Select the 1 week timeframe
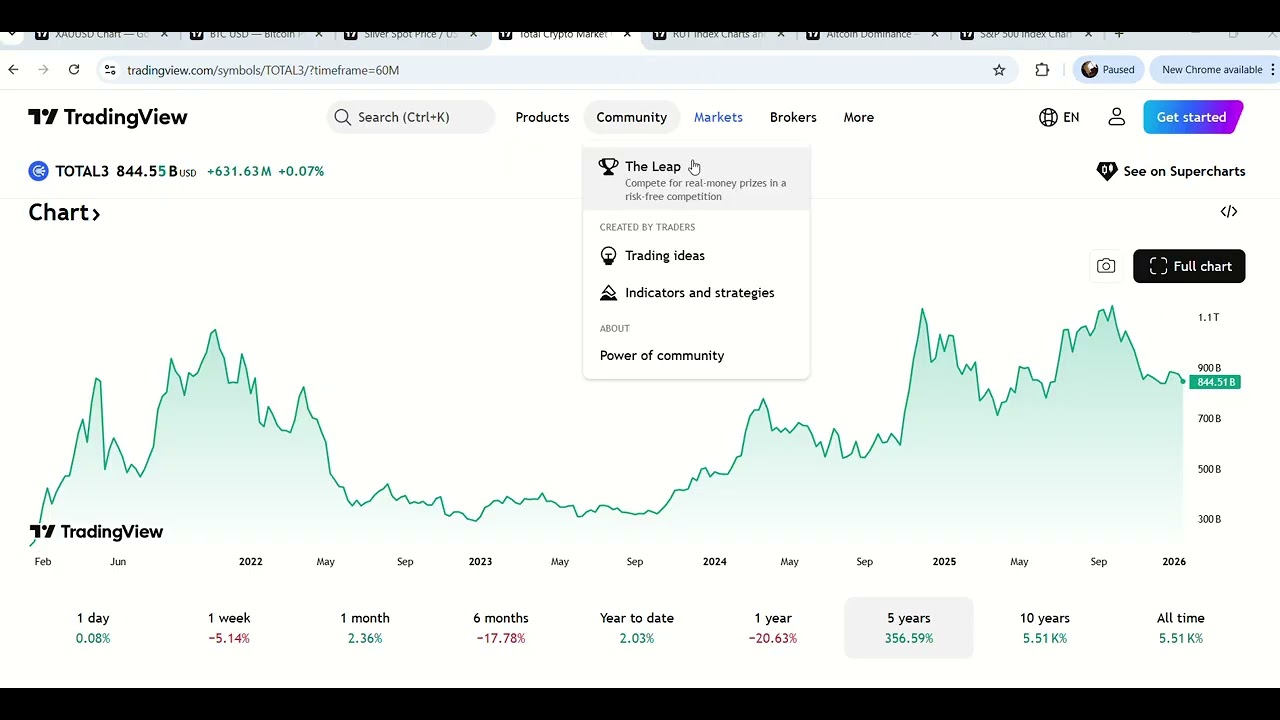This screenshot has height=720, width=1280. pos(229,628)
